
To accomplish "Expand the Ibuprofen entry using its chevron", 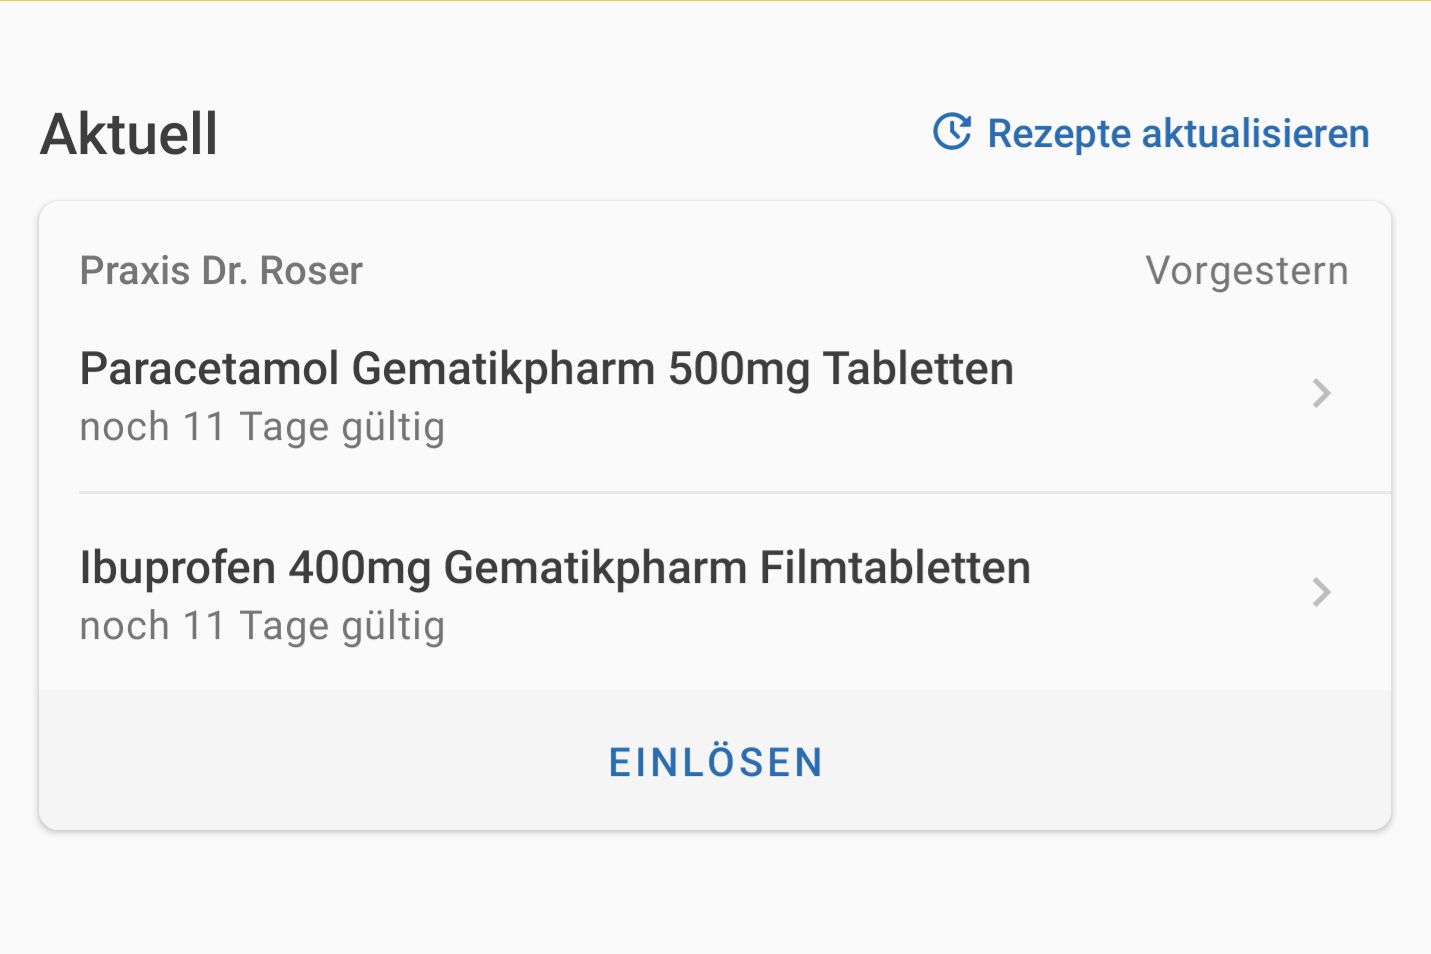I will pos(1321,592).
